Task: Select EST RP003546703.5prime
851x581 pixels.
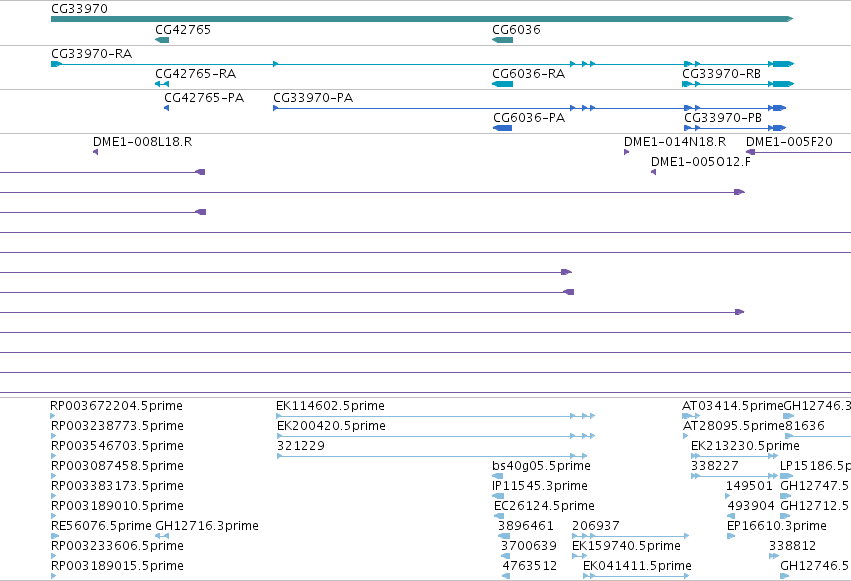Action: (54, 456)
